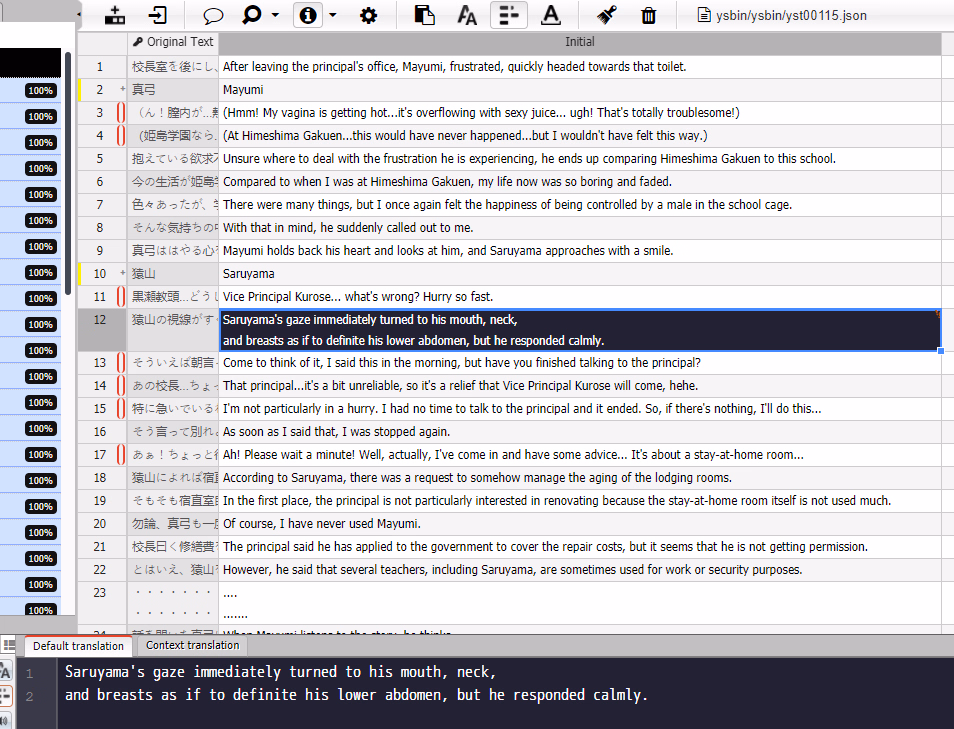Select the paintbrush clean-up tool

pyautogui.click(x=606, y=15)
